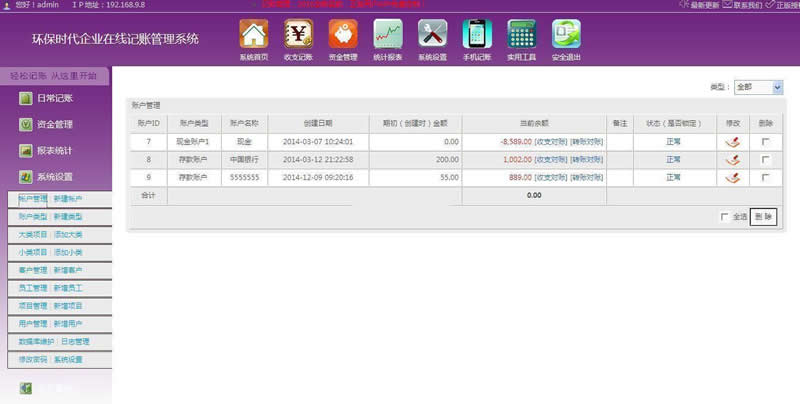This screenshot has width=800, height=404.
Task: Select 资金管理 in the left sidebar
Action: [55, 125]
